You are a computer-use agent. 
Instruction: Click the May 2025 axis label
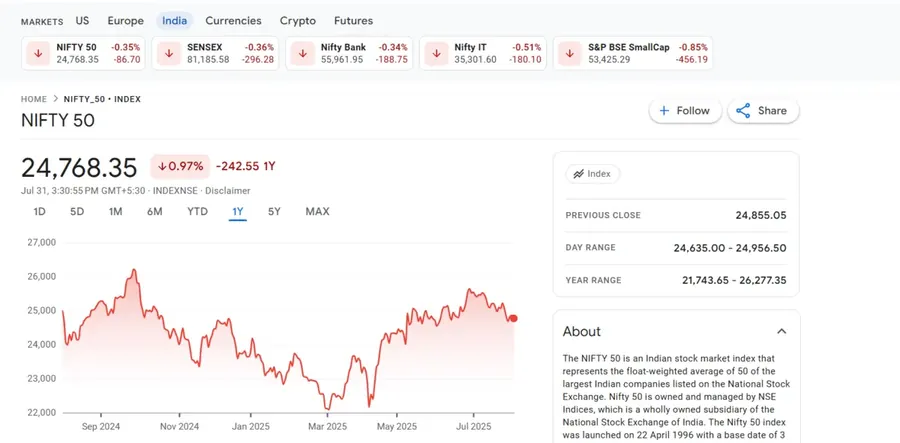tap(397, 427)
